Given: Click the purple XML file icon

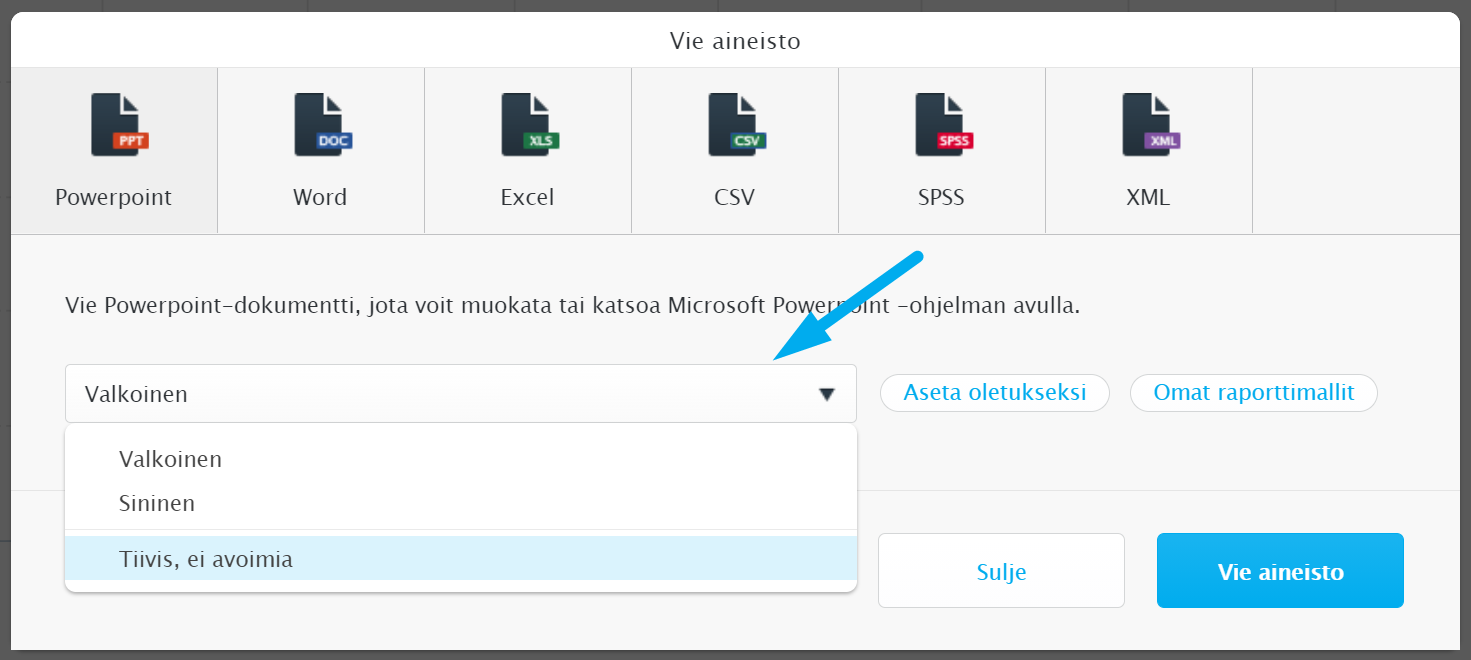Looking at the screenshot, I should click(1150, 125).
